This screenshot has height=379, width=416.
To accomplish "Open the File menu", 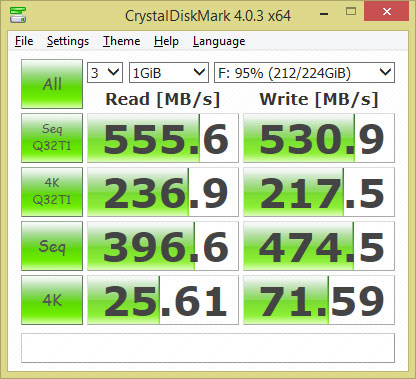I will (24, 41).
